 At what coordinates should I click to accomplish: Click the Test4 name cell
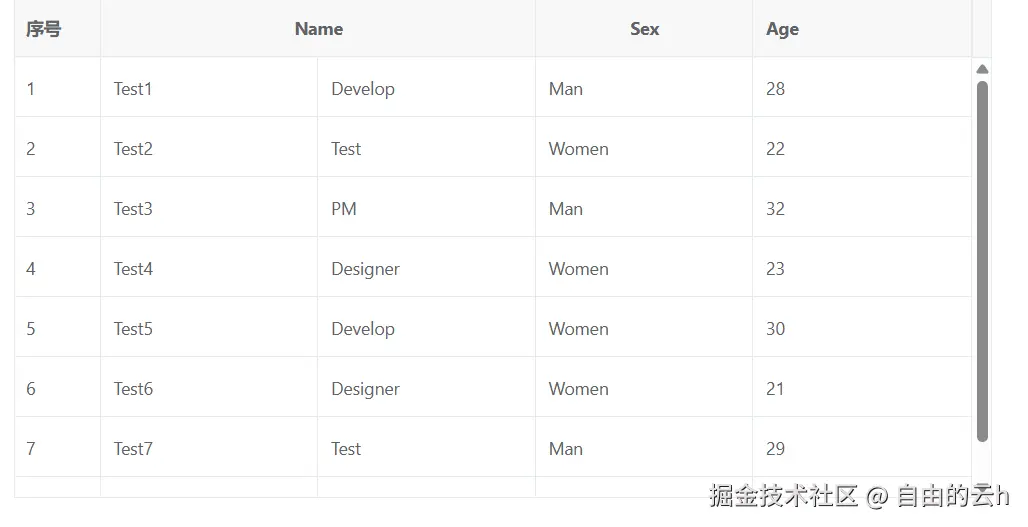133,269
